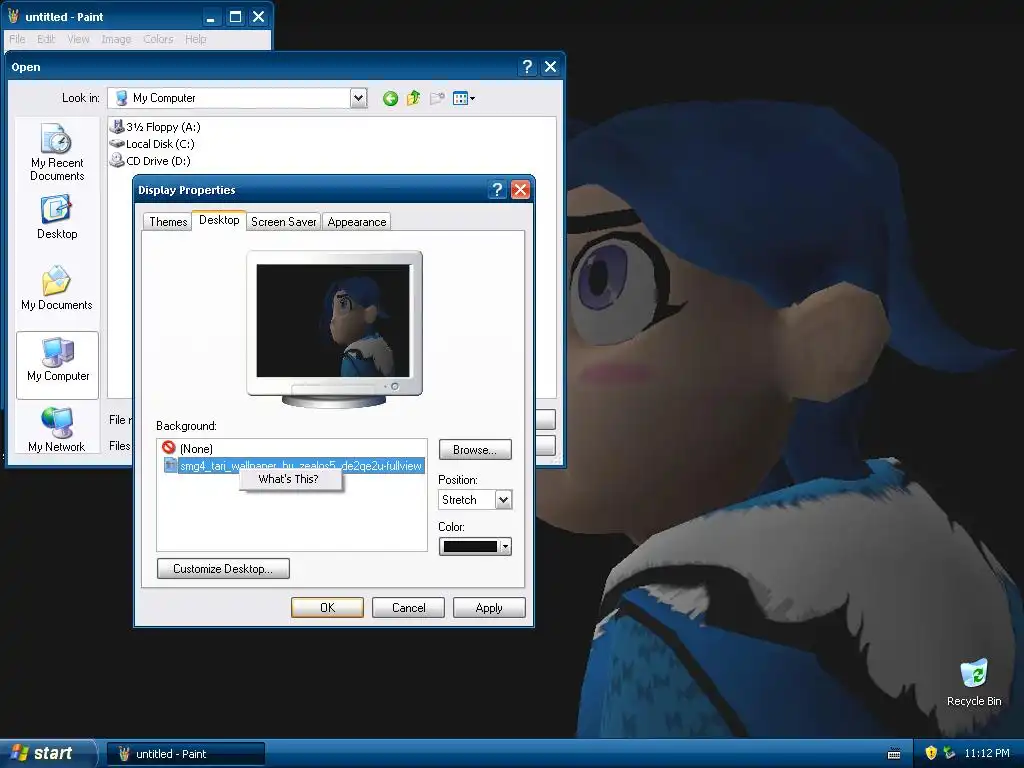This screenshot has width=1024, height=768.
Task: Select the 3½ Floppy (A:) drive
Action: [155, 127]
